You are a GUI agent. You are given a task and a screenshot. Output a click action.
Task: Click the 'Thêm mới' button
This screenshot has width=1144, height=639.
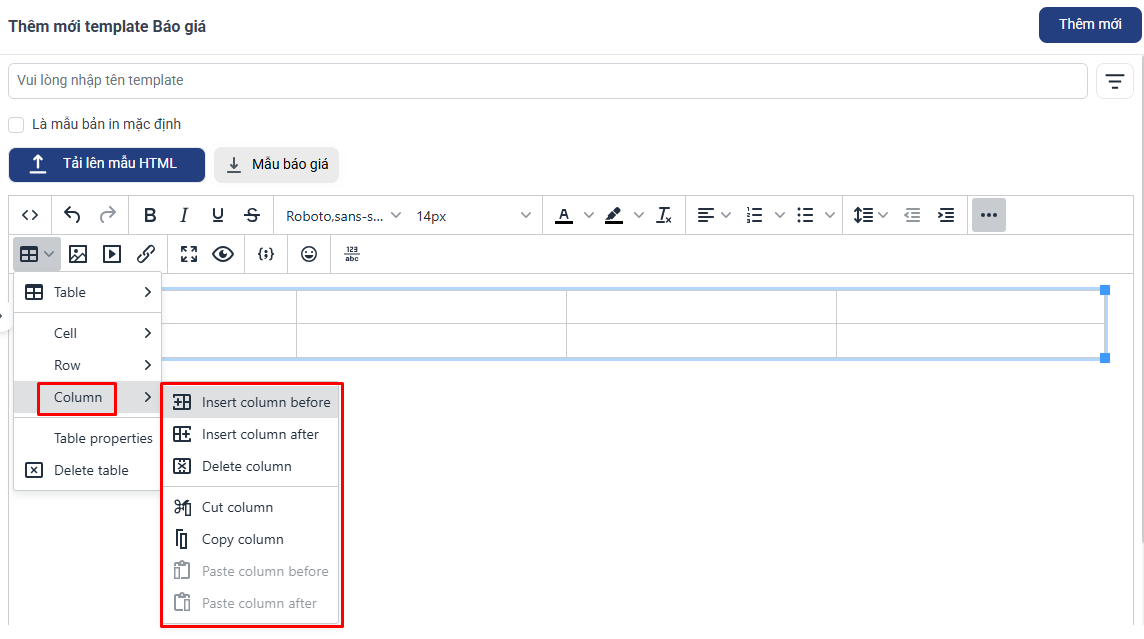coord(1090,25)
